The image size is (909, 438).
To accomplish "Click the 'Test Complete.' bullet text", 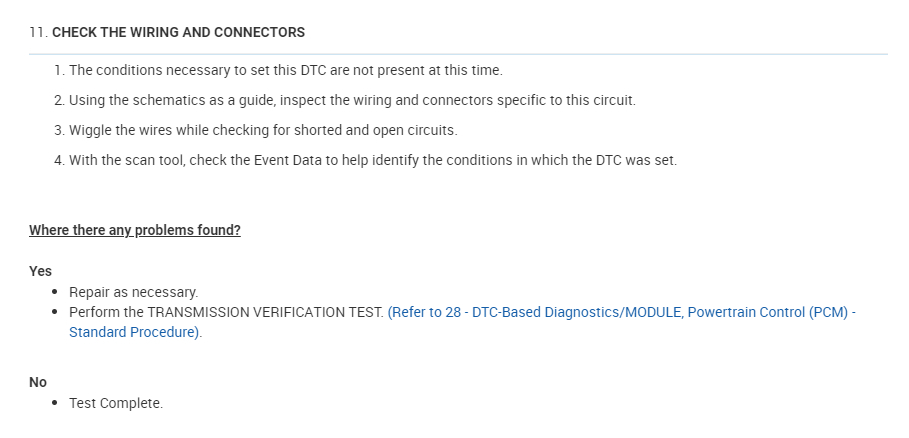I will [x=116, y=403].
